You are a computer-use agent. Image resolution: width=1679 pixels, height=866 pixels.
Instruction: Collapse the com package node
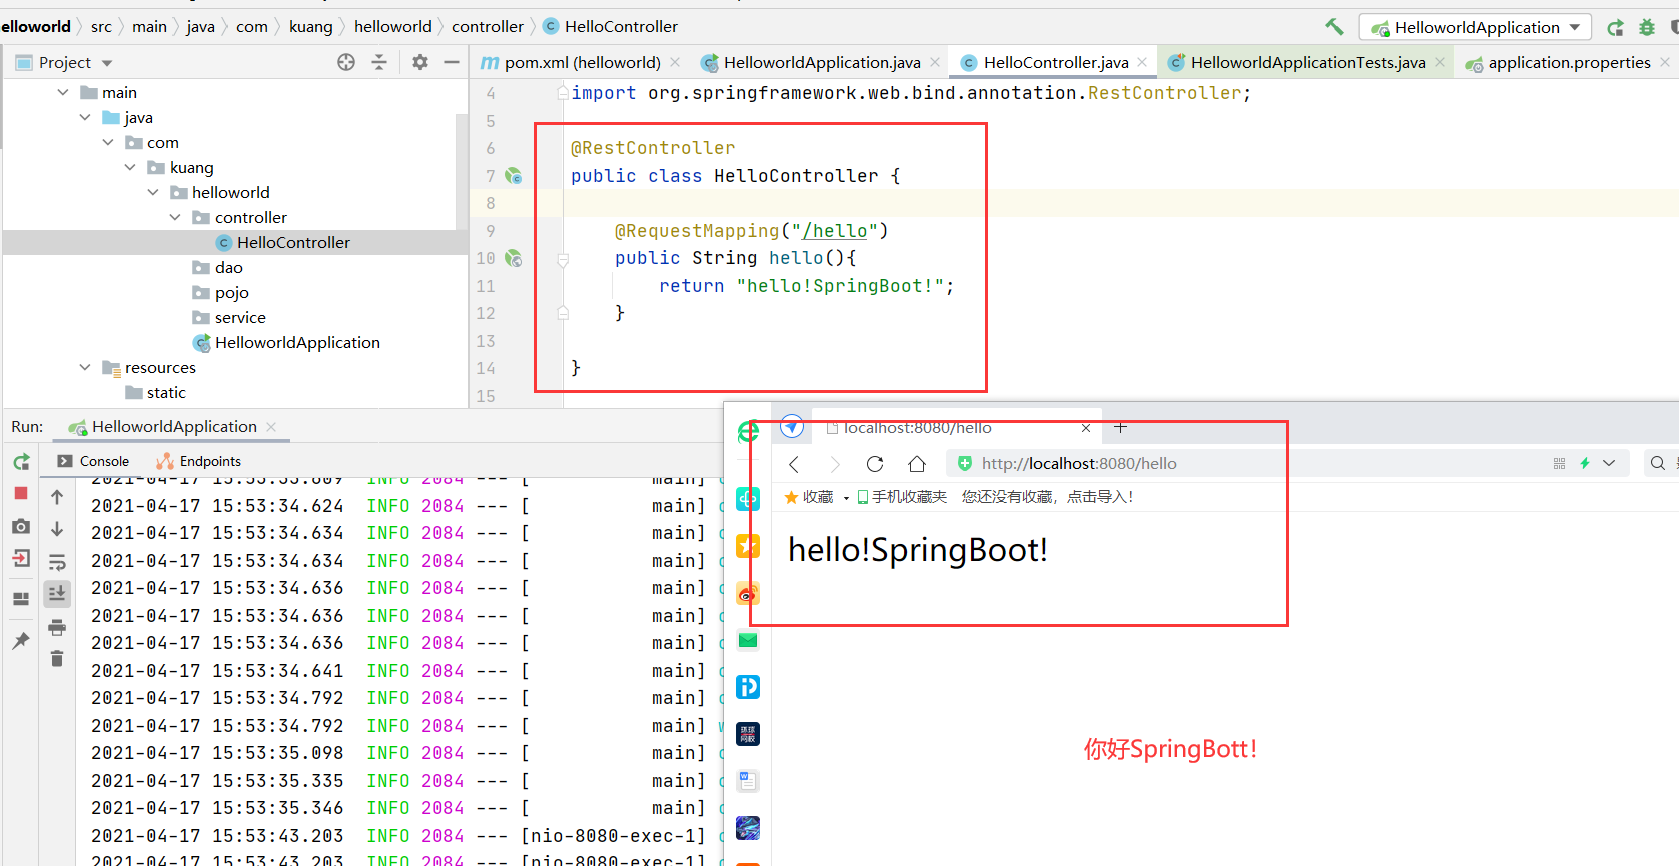pos(108,142)
